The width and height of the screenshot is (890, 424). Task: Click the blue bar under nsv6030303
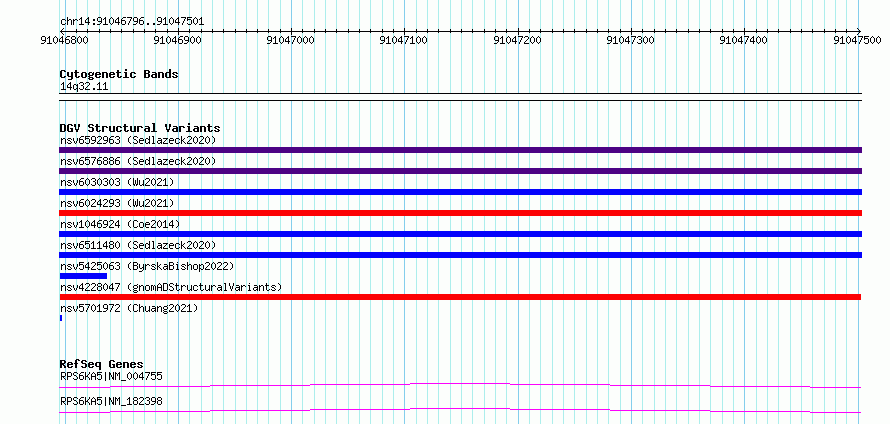click(460, 192)
